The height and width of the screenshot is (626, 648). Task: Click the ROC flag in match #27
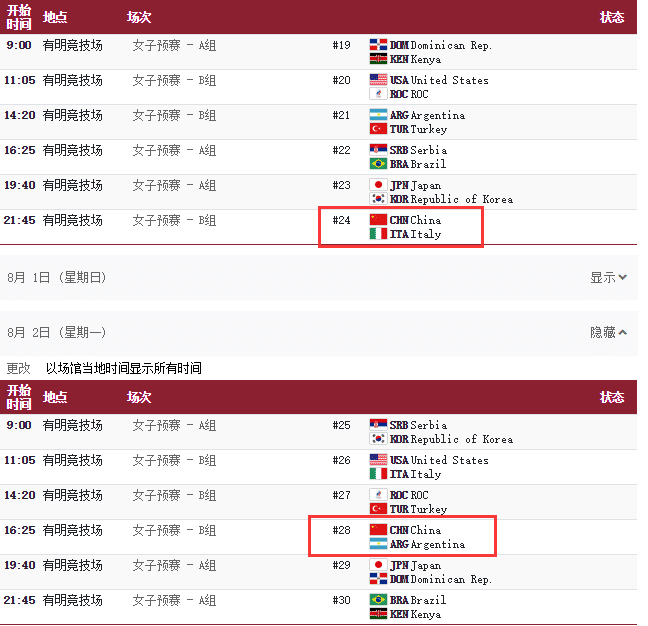[x=378, y=495]
